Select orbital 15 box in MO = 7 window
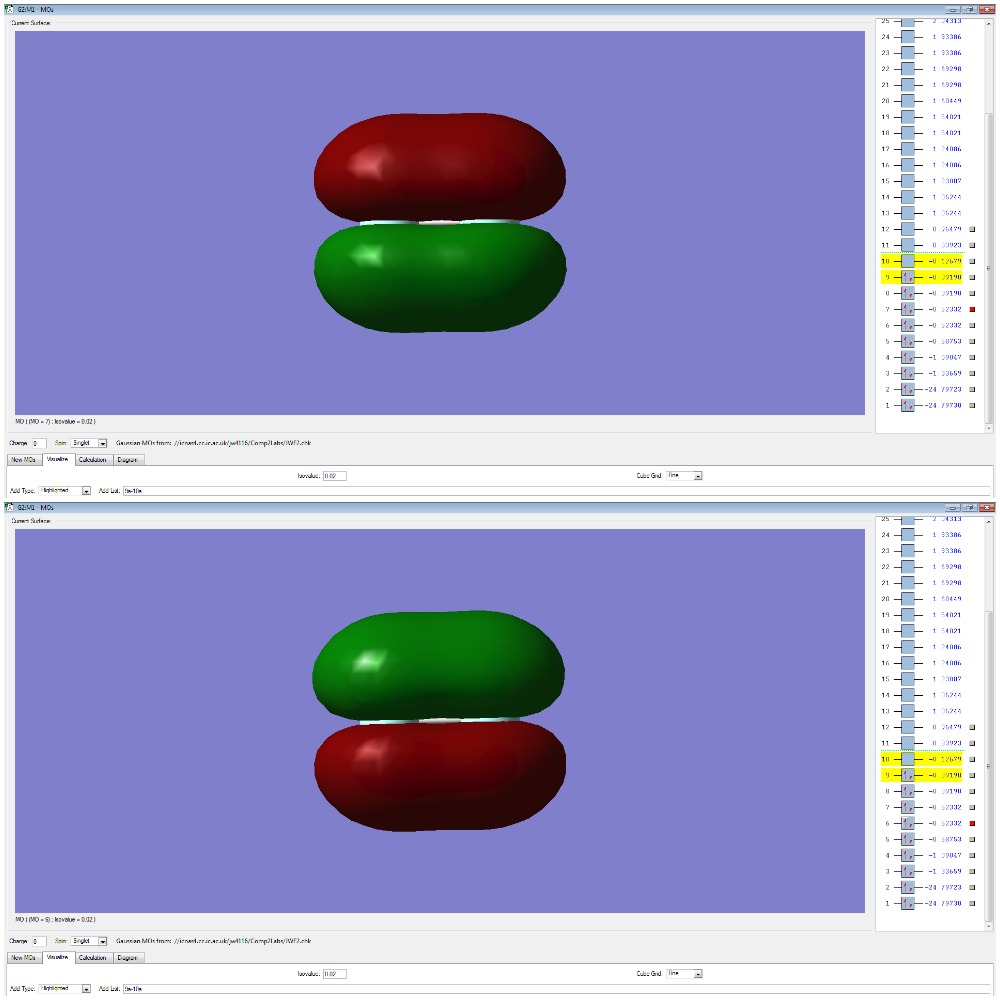 (x=907, y=181)
